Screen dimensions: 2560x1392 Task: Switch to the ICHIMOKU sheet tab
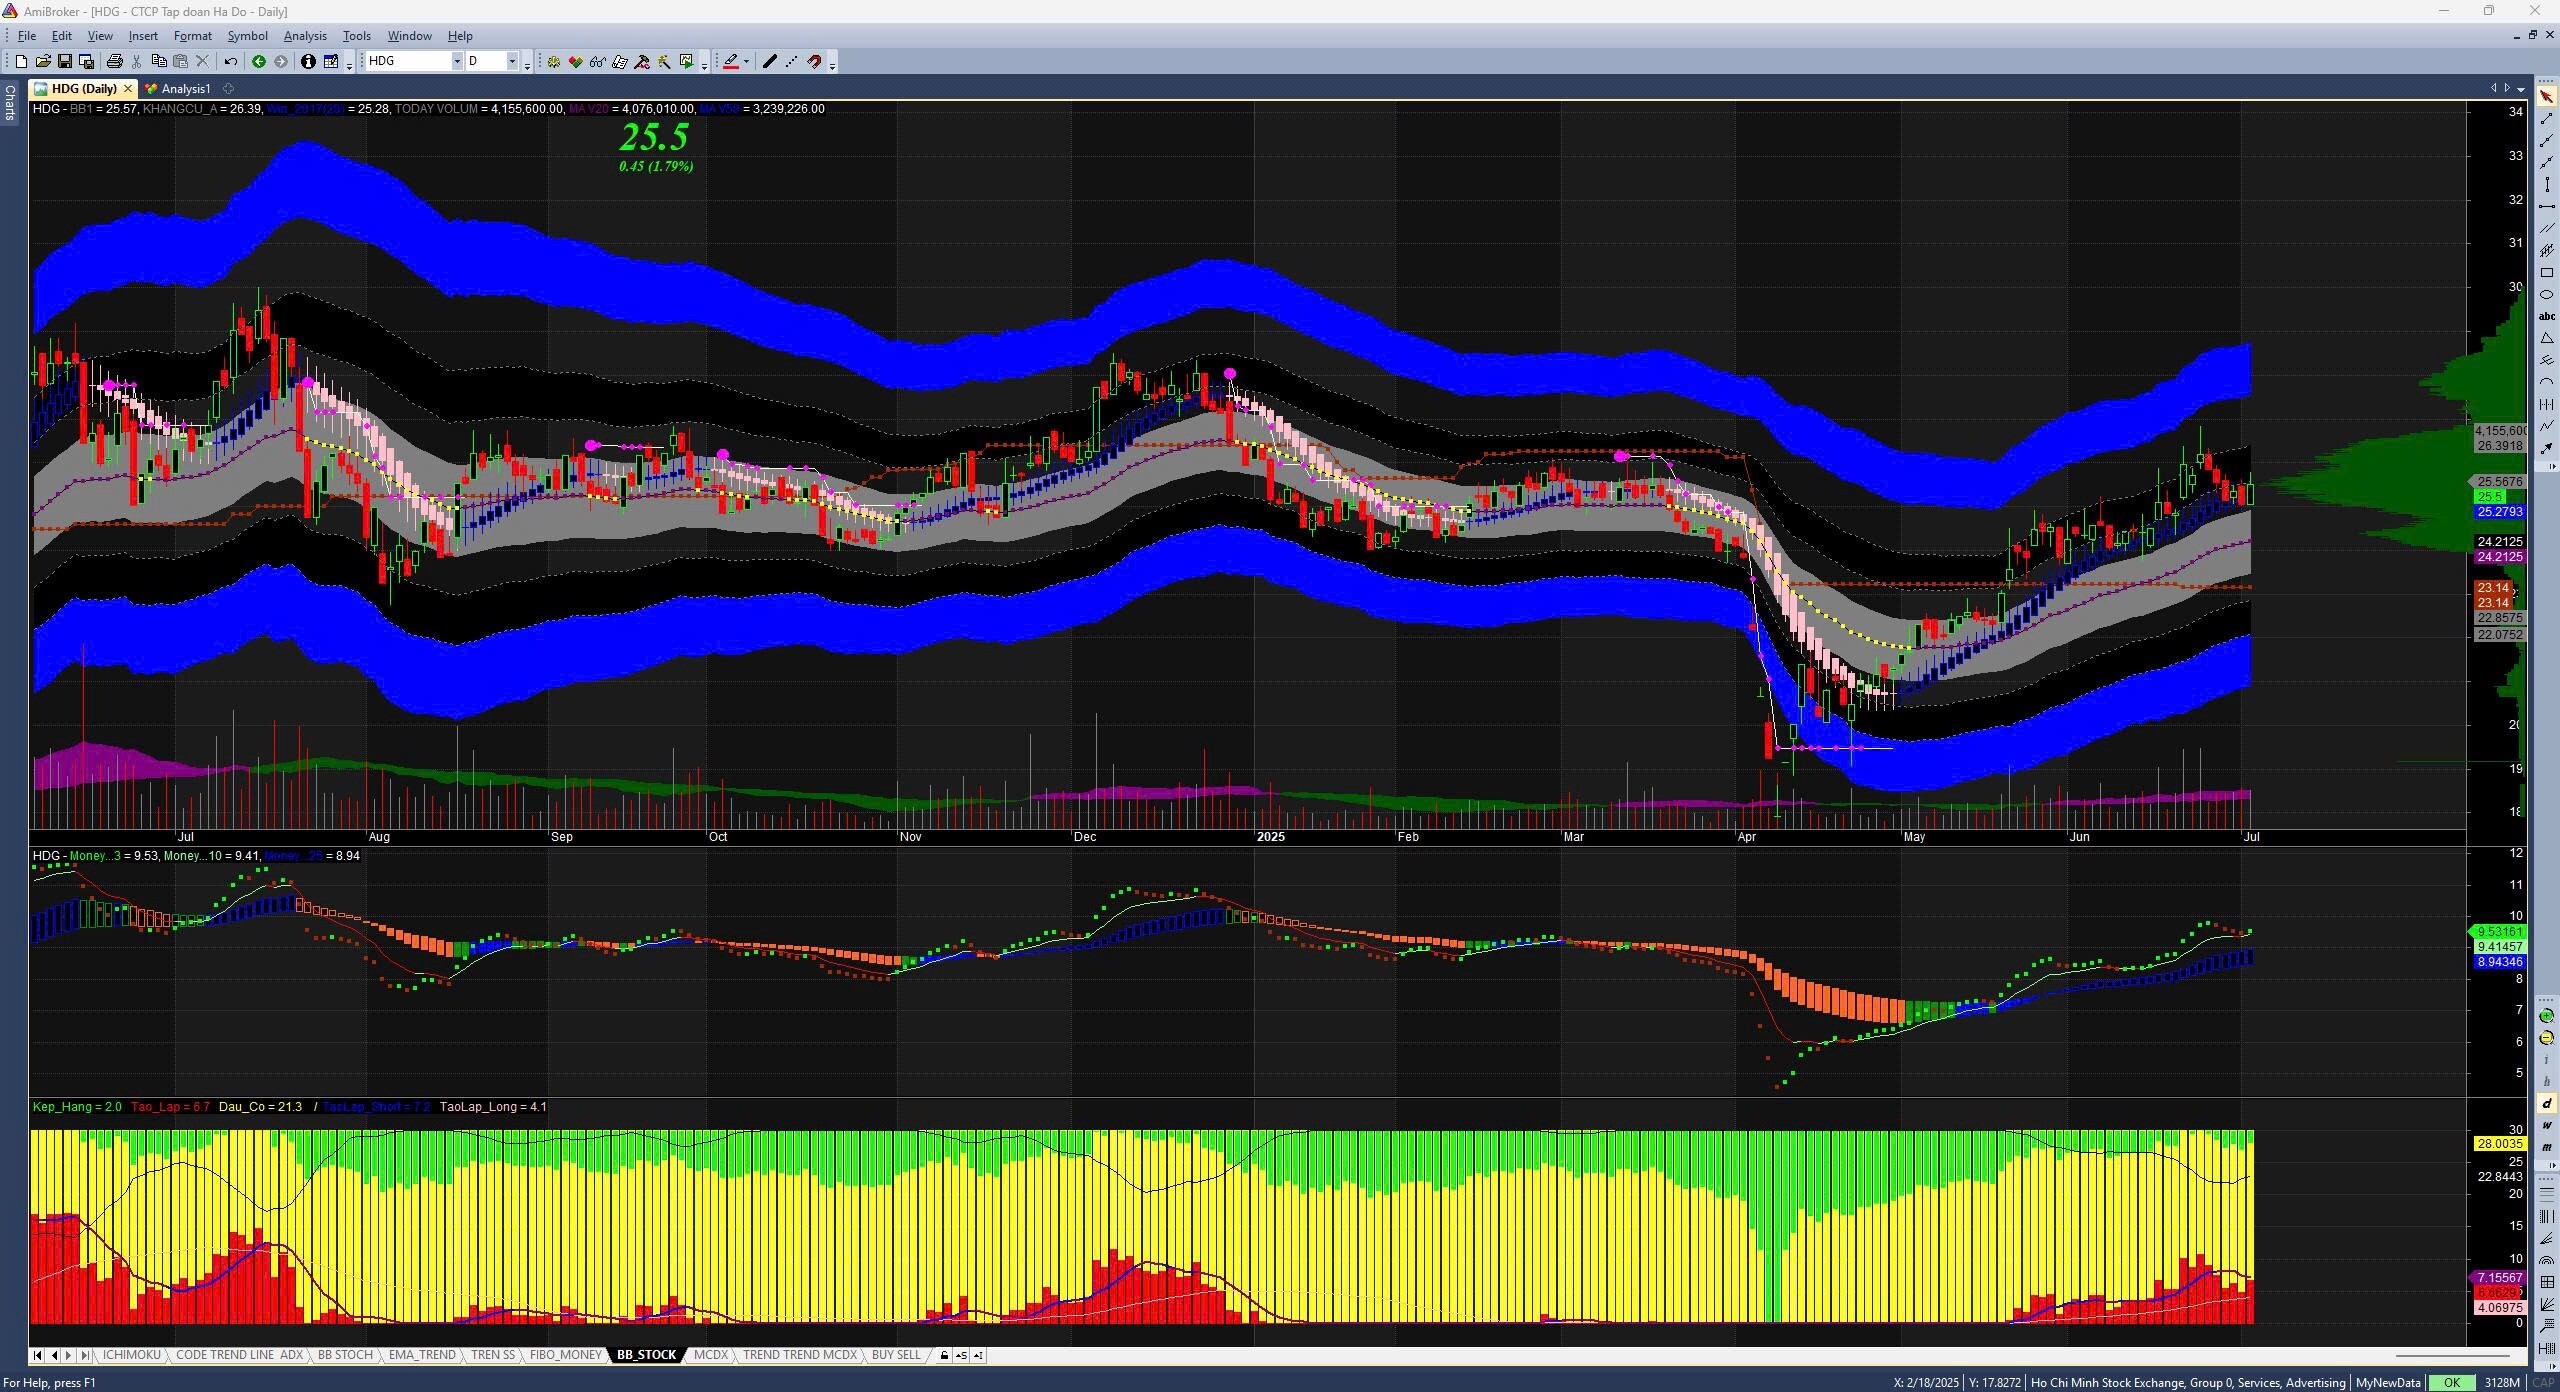(131, 1355)
